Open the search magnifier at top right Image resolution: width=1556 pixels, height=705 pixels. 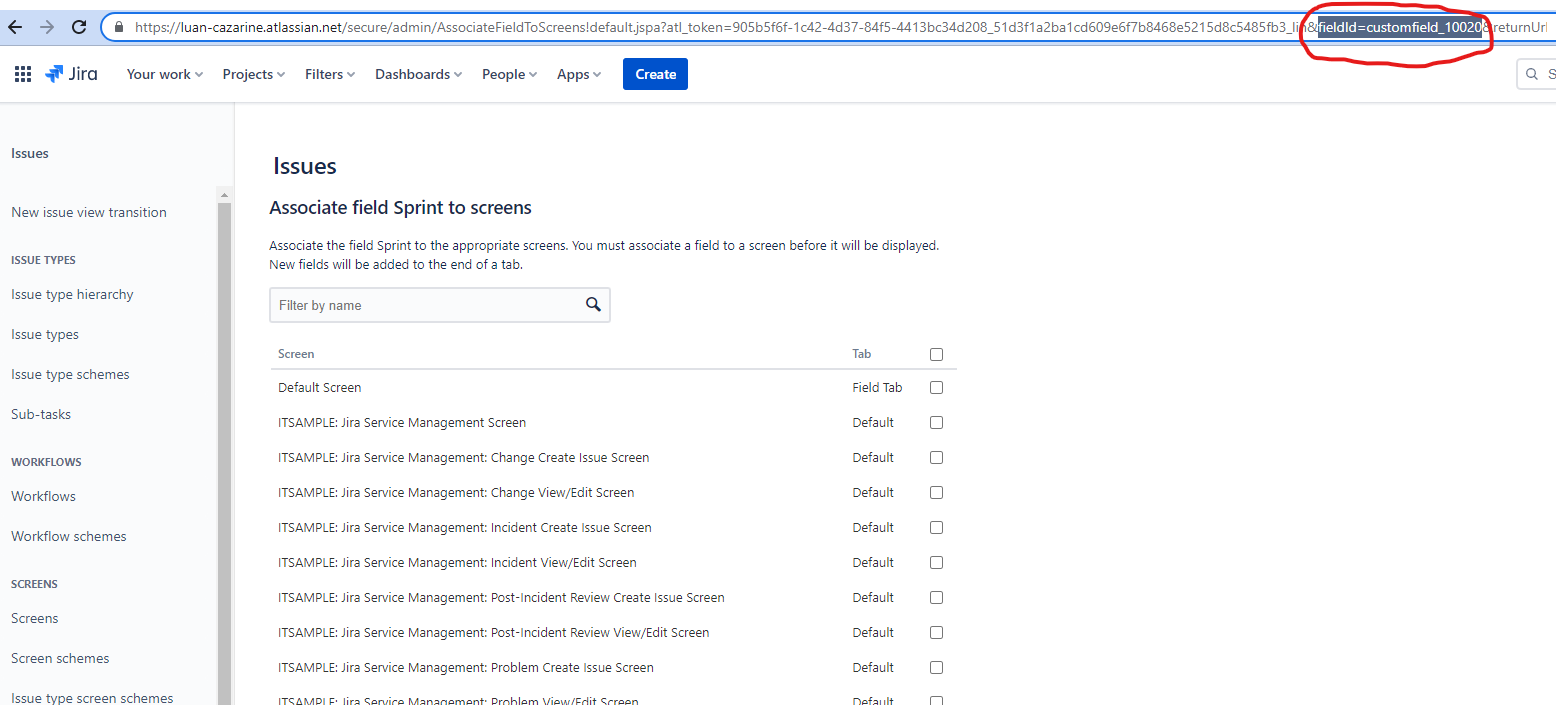pos(1531,73)
